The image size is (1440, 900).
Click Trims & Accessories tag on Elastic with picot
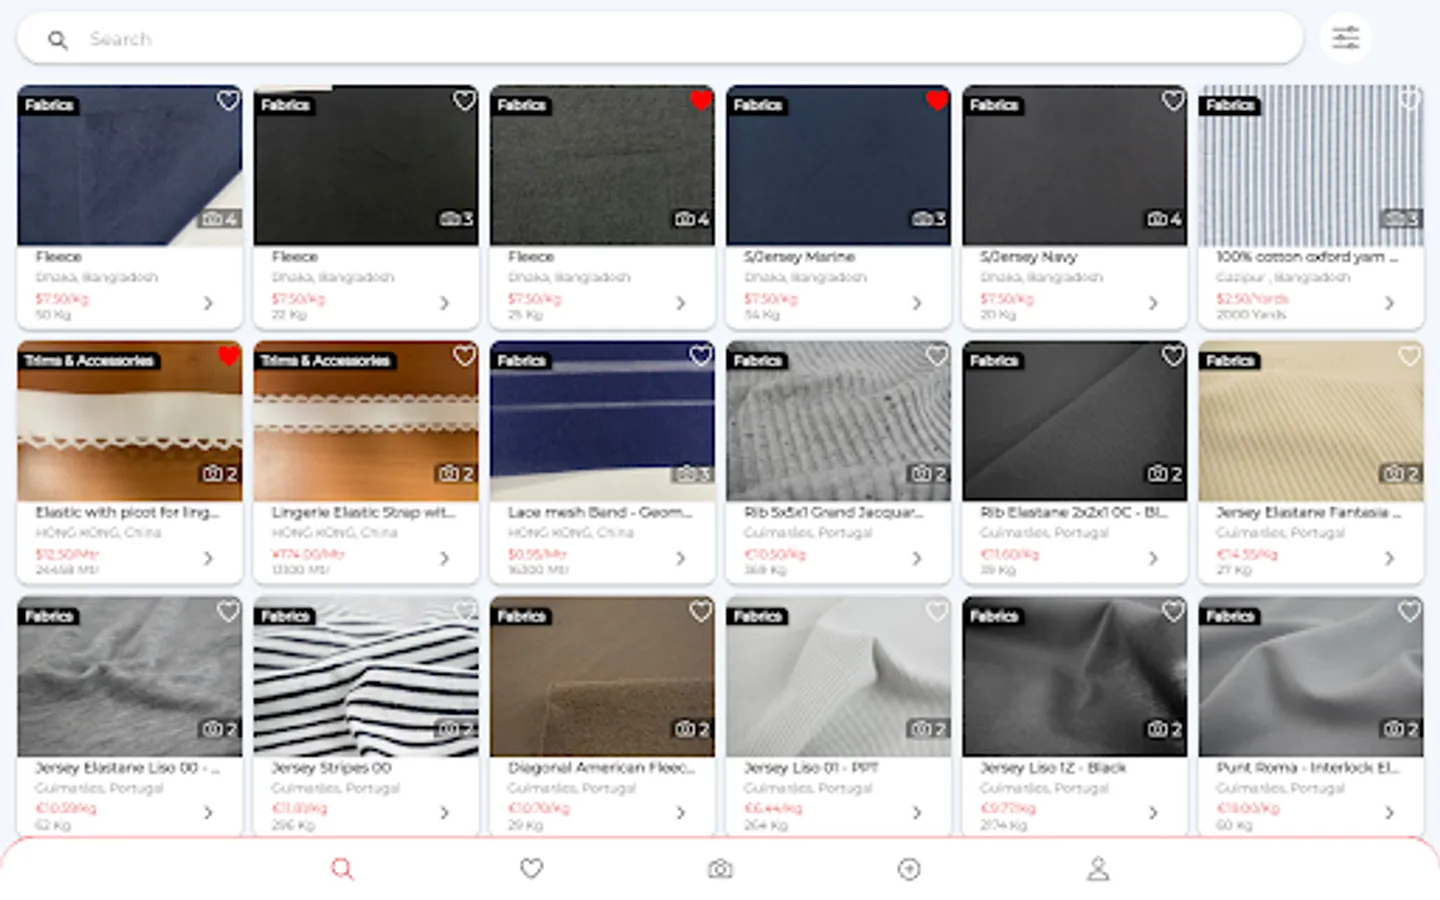click(89, 360)
